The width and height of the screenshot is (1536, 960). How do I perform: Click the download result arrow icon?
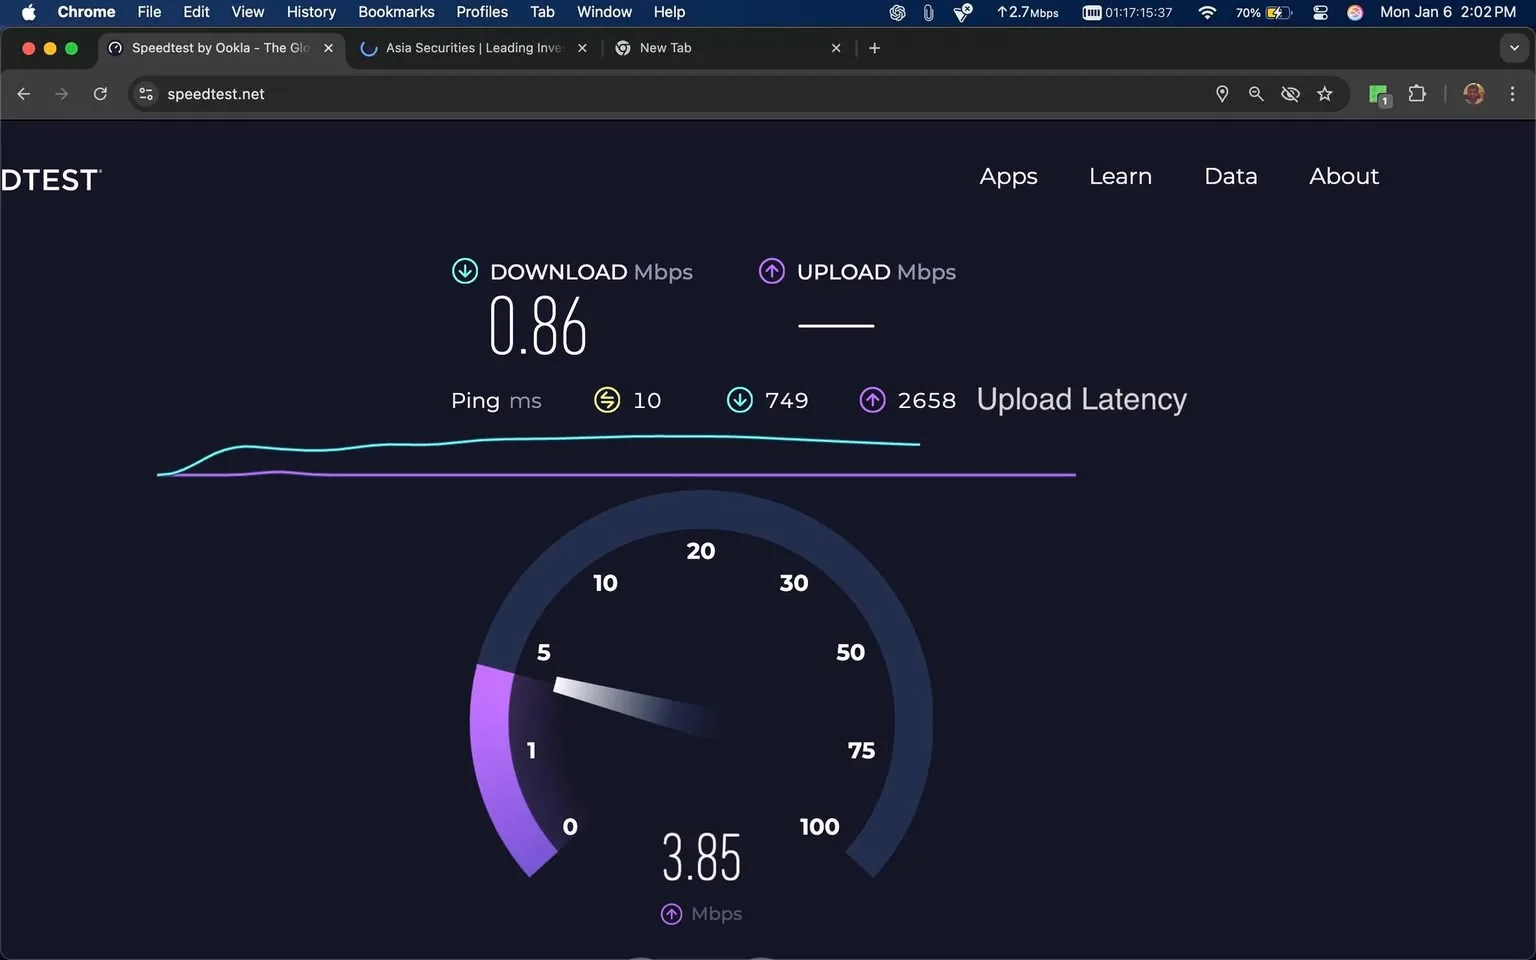coord(740,399)
